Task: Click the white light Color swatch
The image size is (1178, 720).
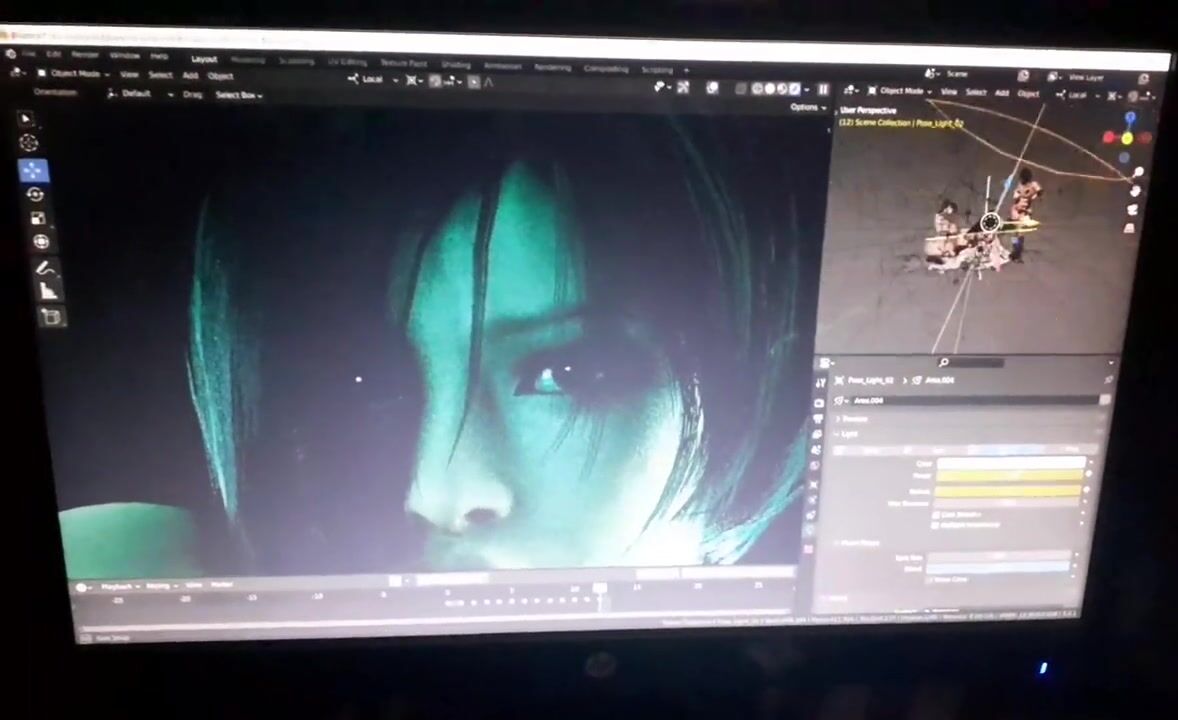Action: (x=1010, y=463)
